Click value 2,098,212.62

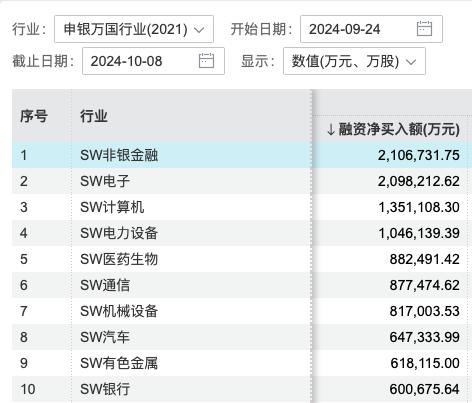point(419,181)
